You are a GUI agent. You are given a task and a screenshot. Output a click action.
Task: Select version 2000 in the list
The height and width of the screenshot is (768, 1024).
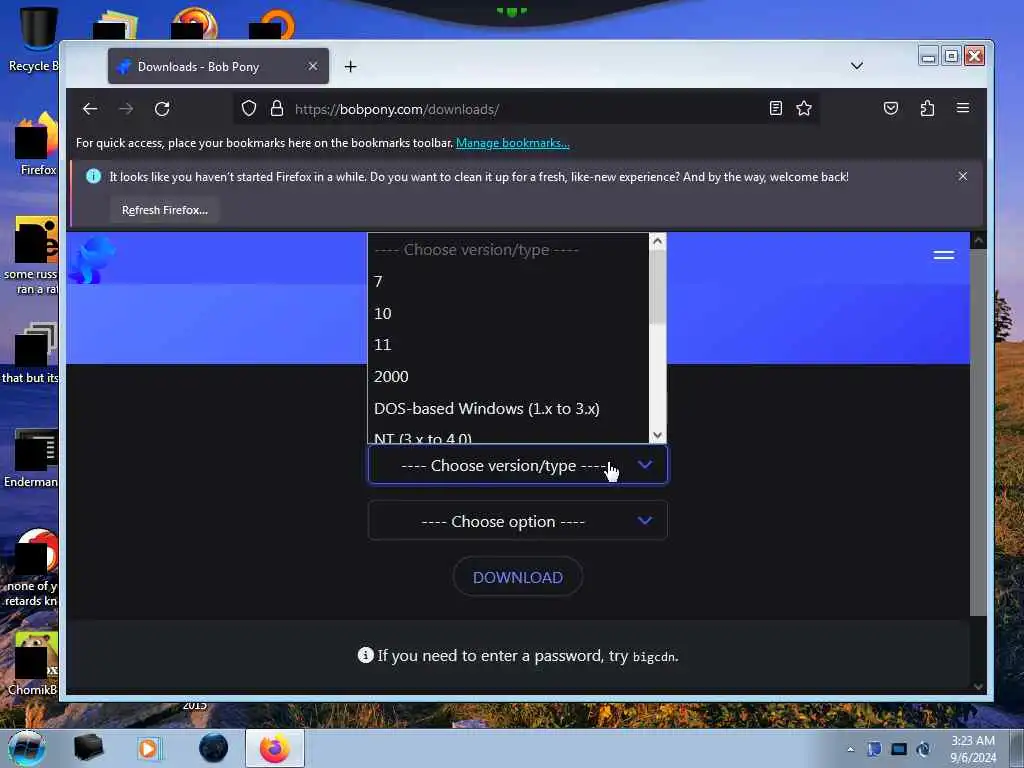[x=508, y=377]
